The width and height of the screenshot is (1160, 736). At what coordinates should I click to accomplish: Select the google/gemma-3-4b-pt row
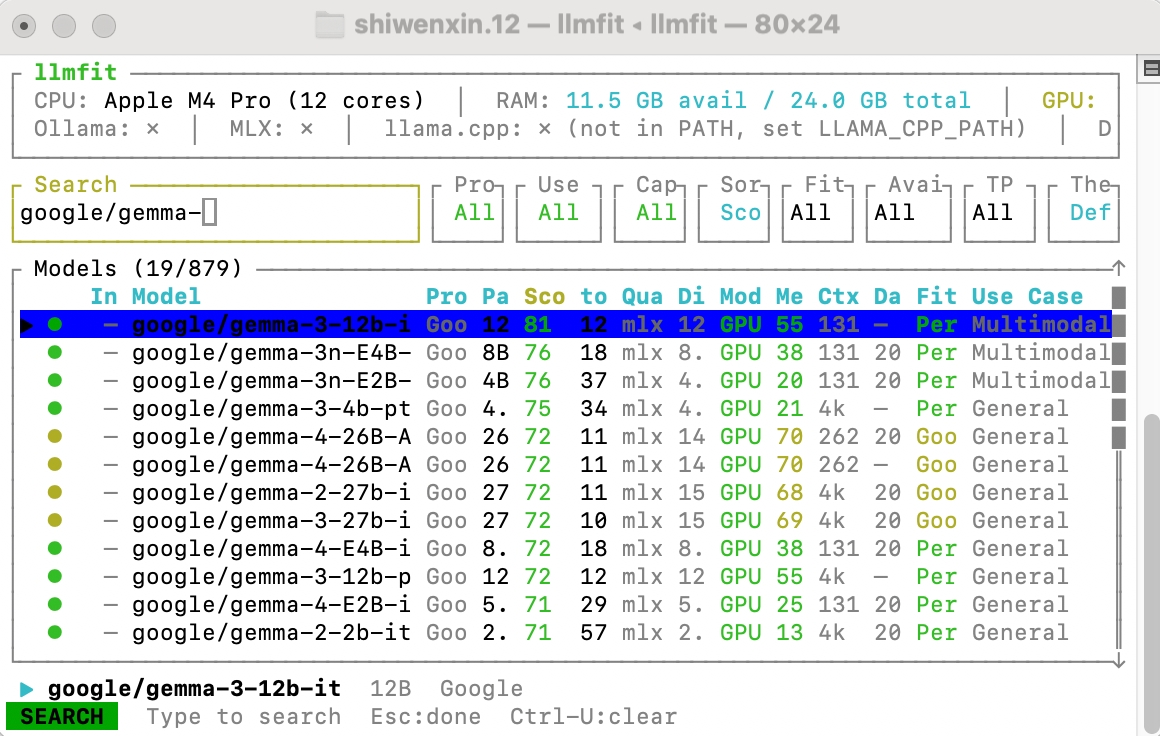566,409
